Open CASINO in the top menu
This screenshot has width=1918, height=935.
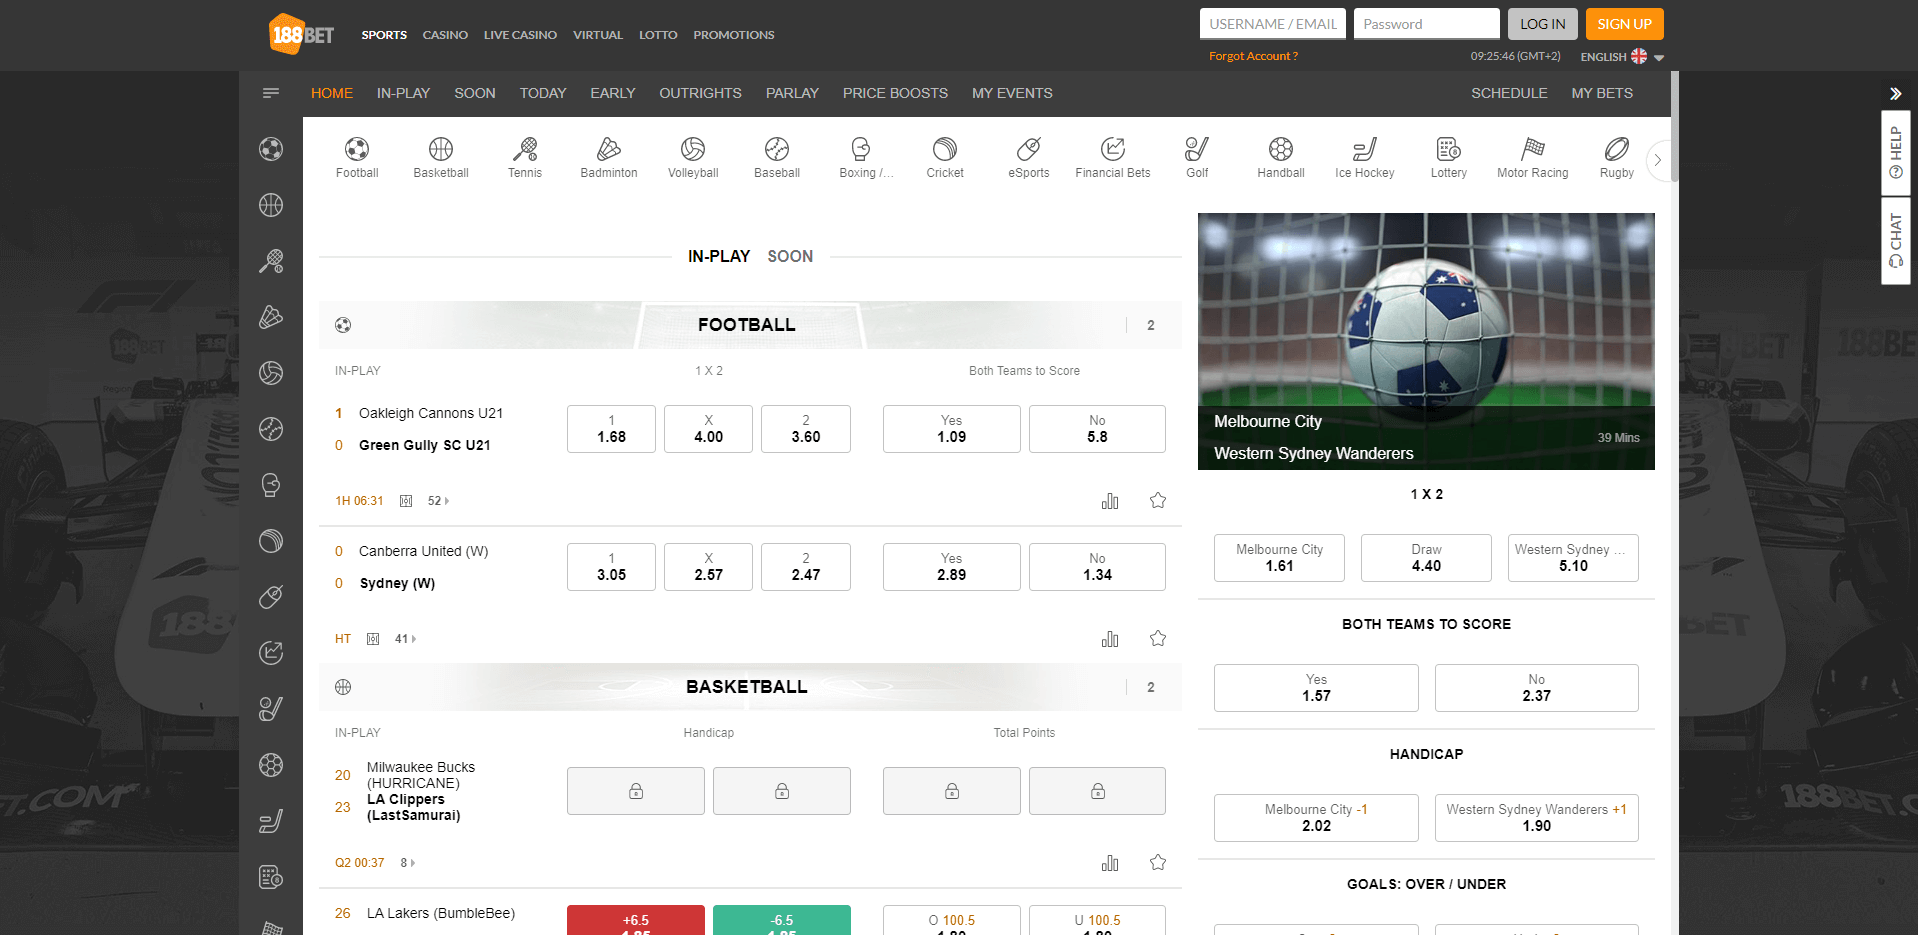click(445, 35)
